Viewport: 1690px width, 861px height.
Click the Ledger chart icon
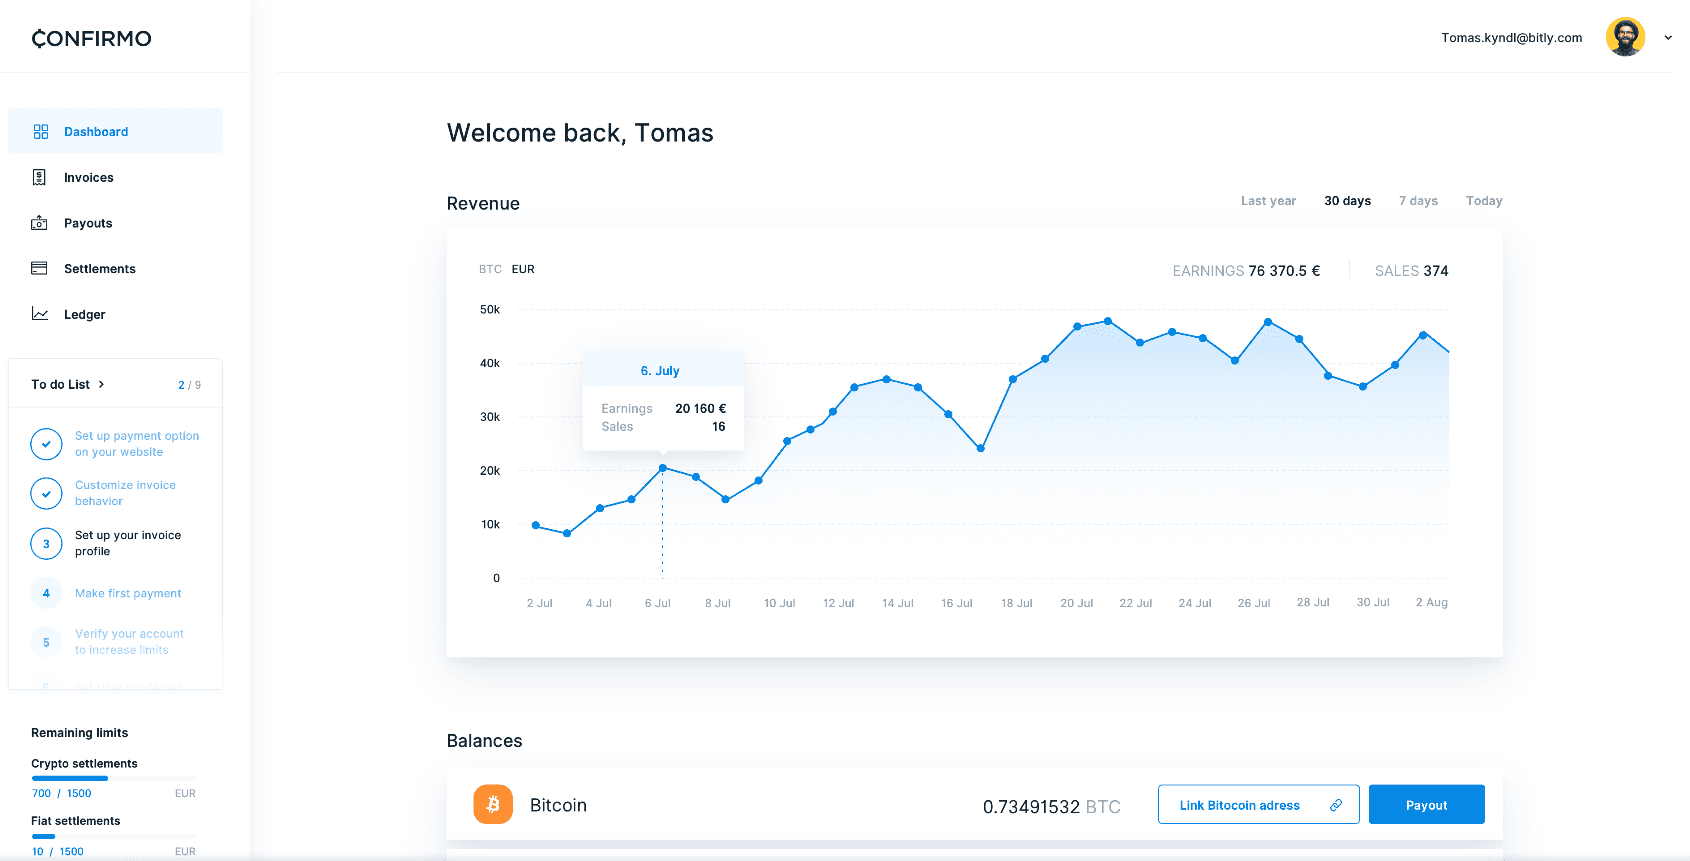point(39,314)
